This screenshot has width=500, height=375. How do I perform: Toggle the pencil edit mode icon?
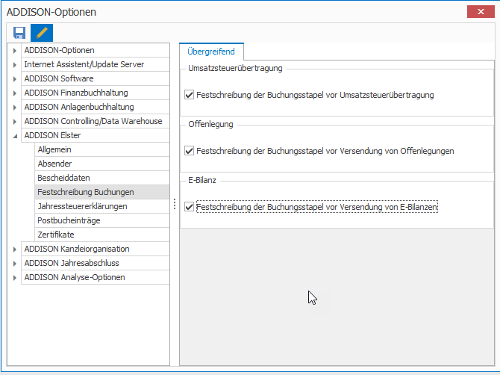pyautogui.click(x=42, y=33)
